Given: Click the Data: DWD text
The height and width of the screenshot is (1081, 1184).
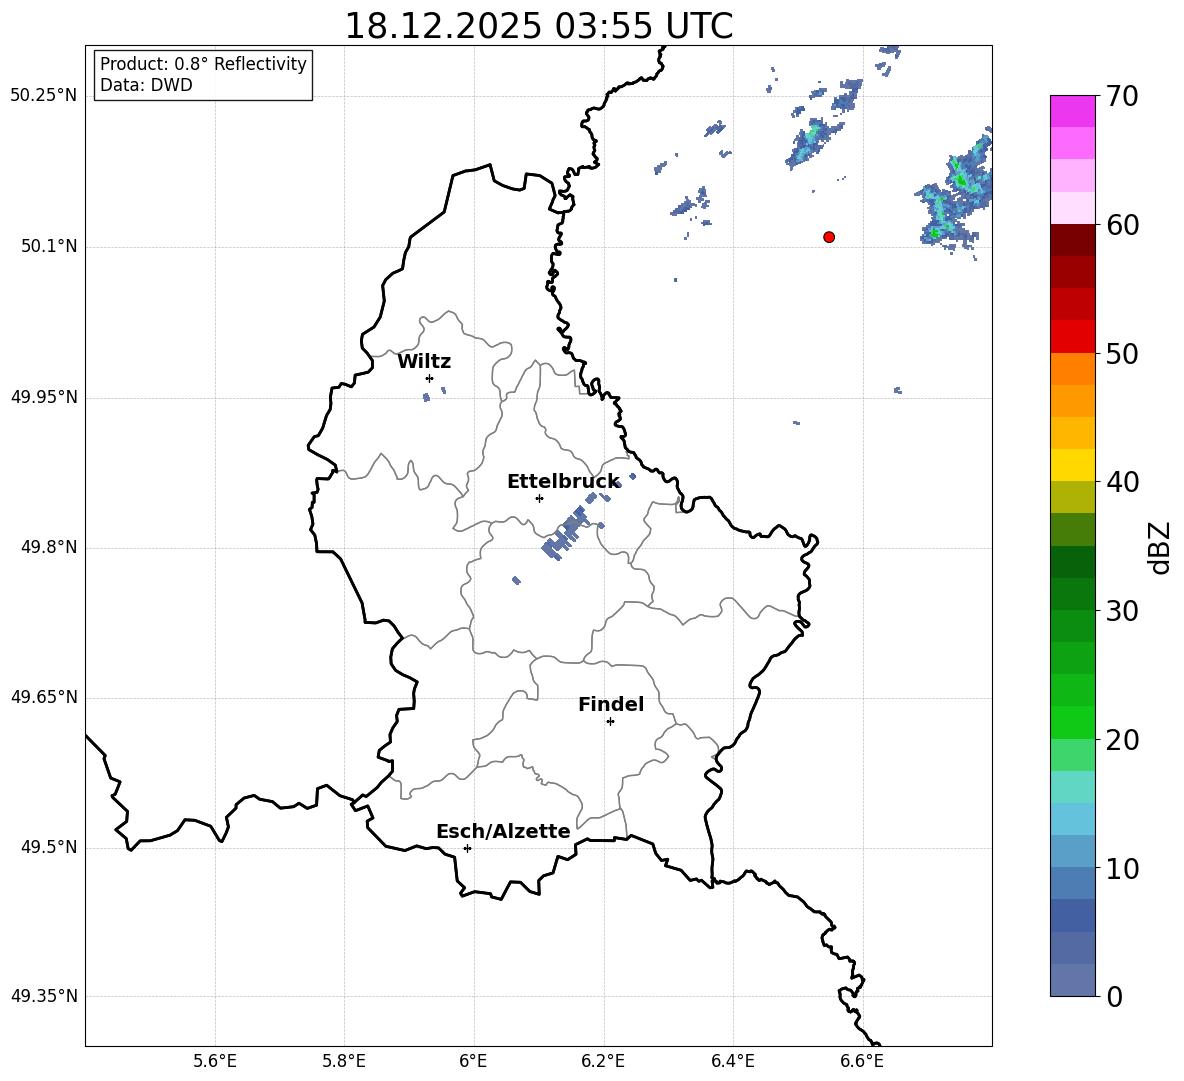Looking at the screenshot, I should [146, 85].
